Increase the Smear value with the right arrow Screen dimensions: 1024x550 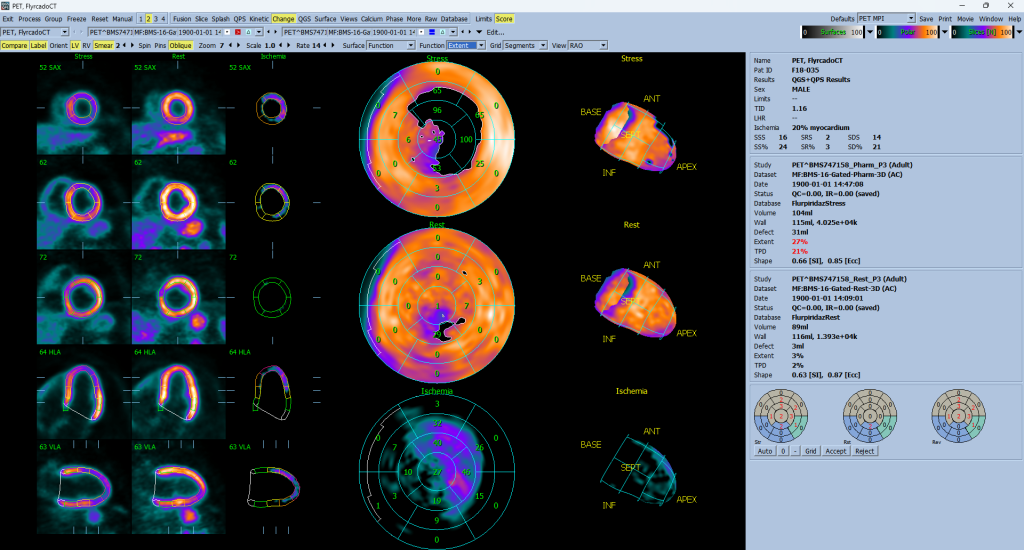tap(132, 46)
